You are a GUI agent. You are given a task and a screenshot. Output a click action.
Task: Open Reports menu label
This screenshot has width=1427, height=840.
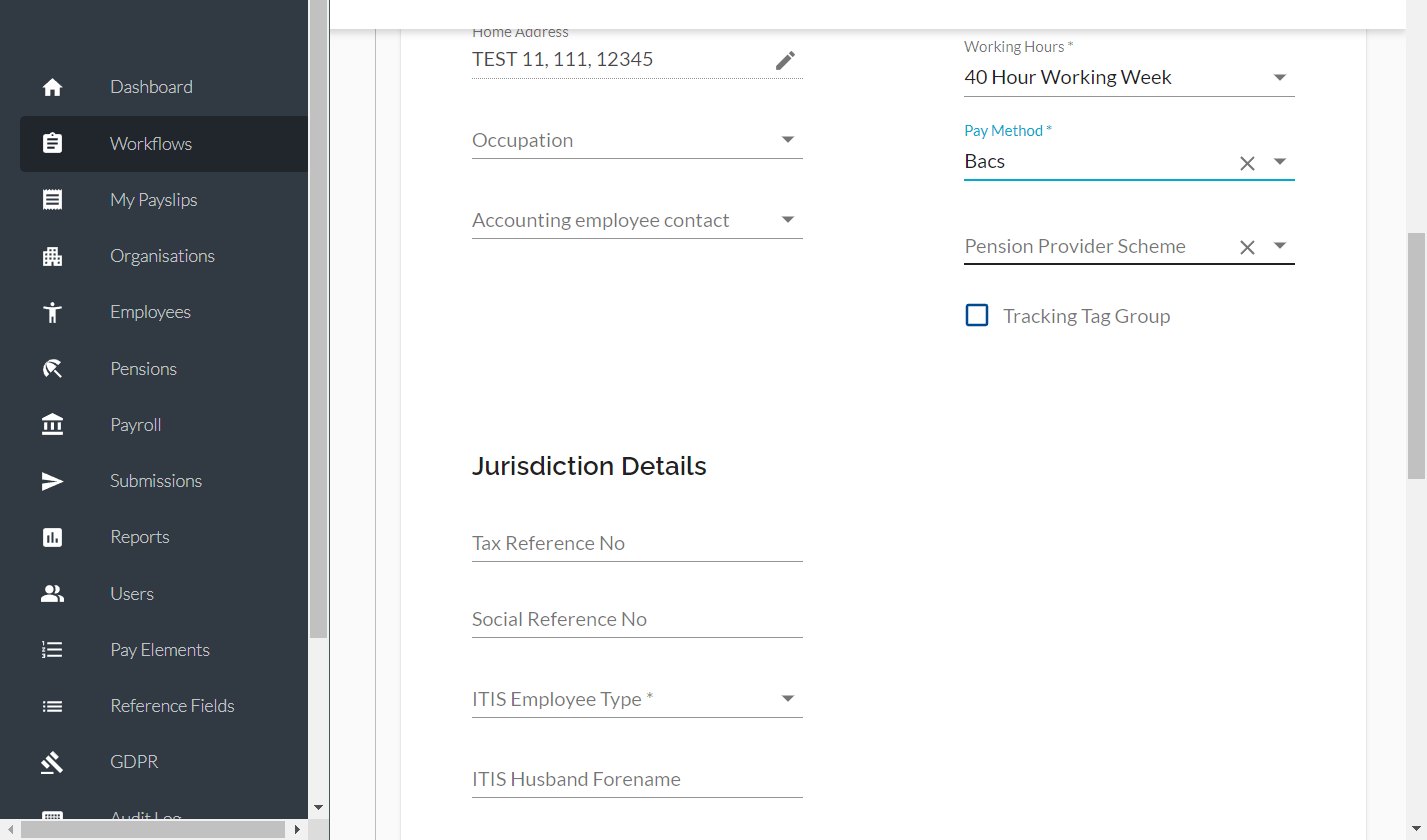(x=140, y=537)
